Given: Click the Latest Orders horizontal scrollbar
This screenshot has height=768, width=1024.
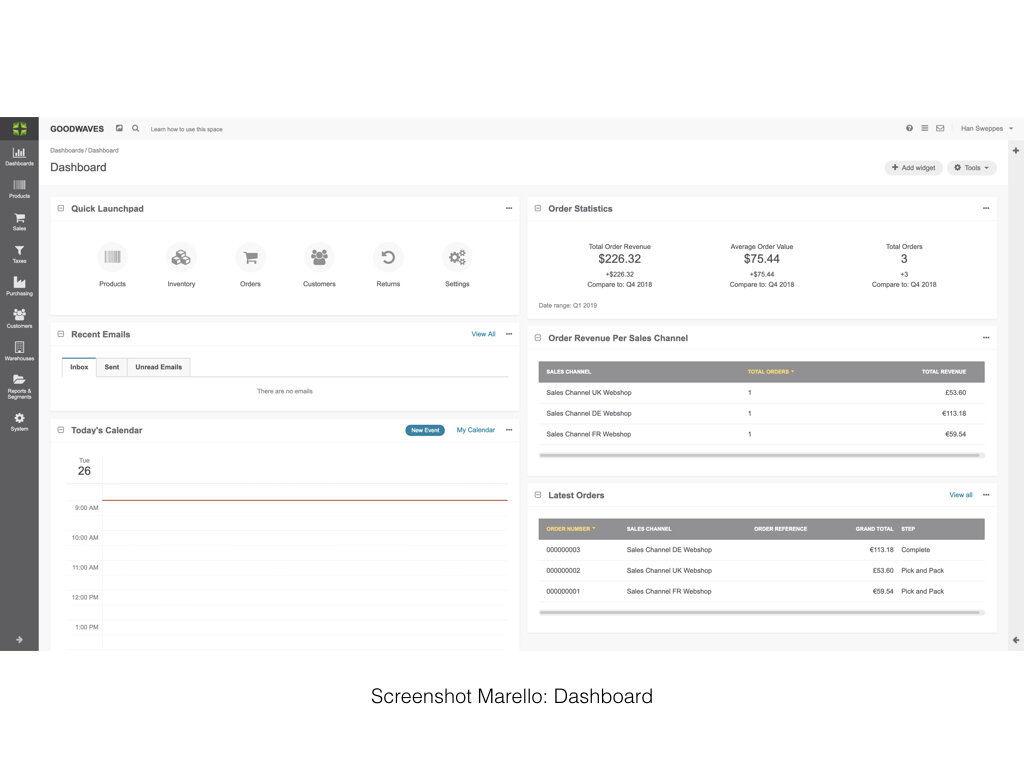Looking at the screenshot, I should [x=761, y=612].
